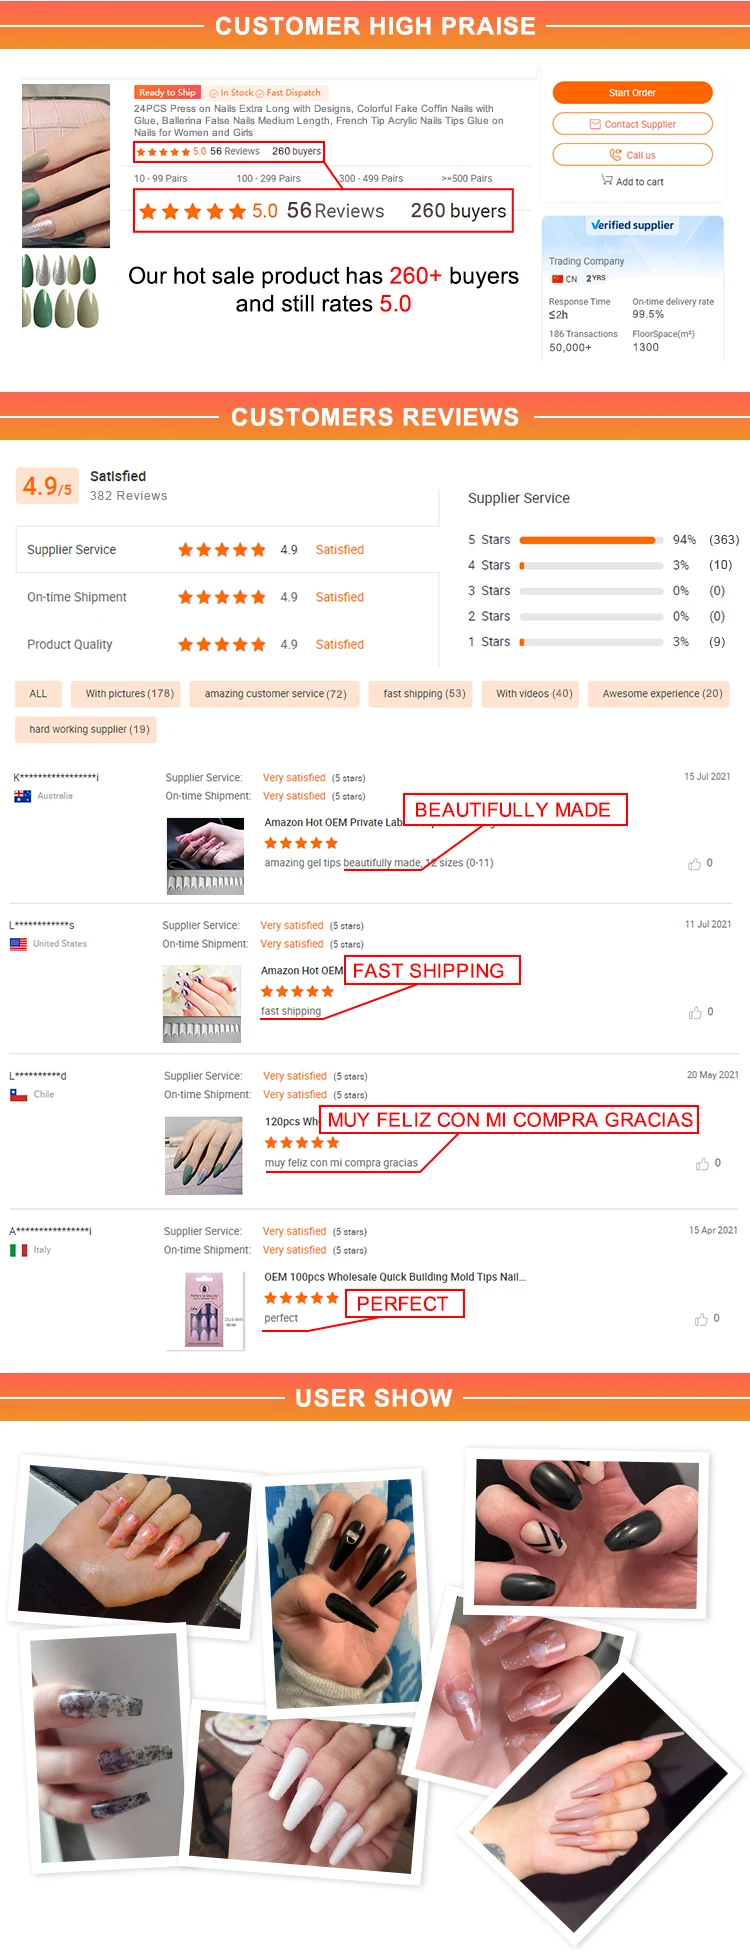750x1952 pixels.
Task: Open OEM 100pcs Wholesale Quick Building product link
Action: tap(395, 1277)
